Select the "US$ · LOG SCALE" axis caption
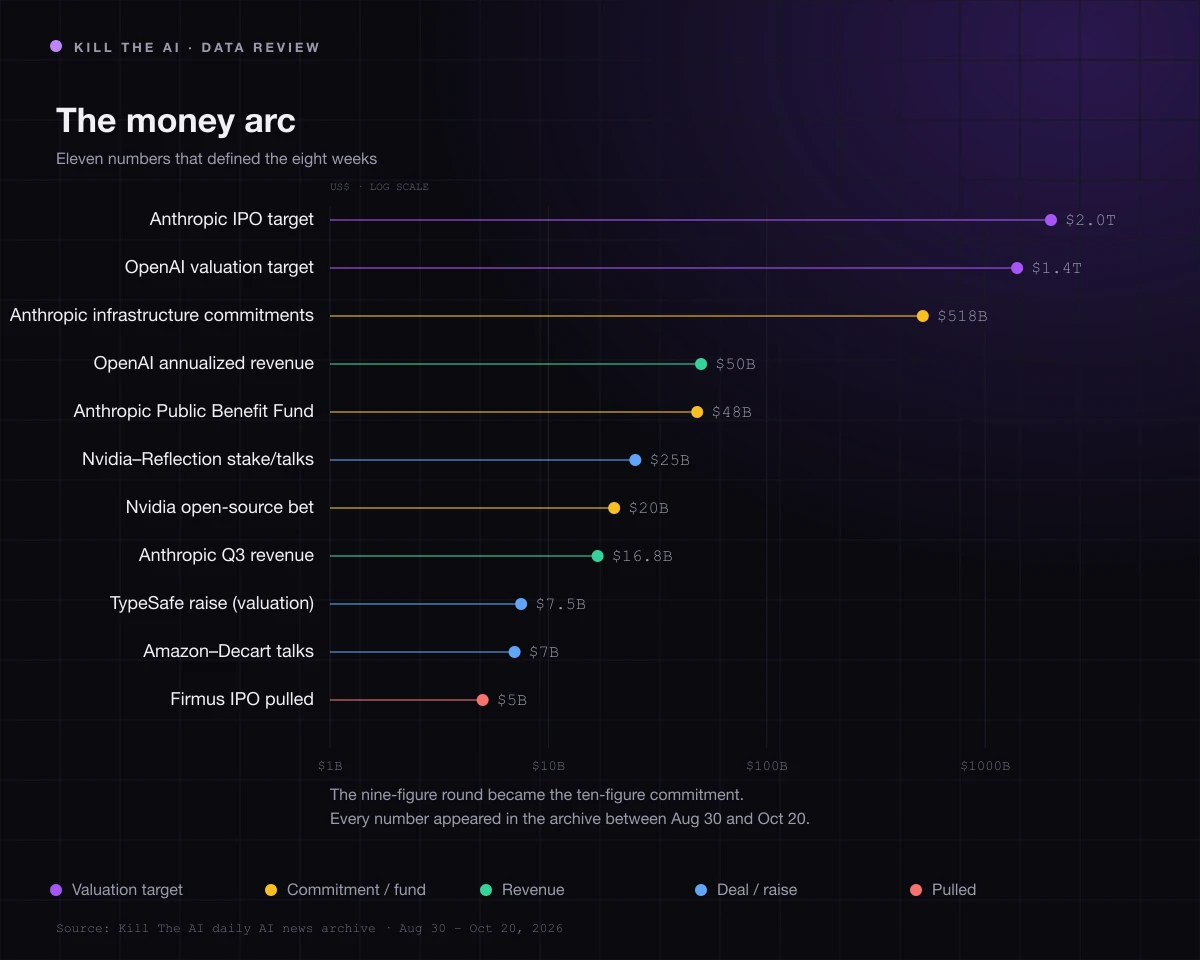The height and width of the screenshot is (960, 1200). click(x=379, y=187)
